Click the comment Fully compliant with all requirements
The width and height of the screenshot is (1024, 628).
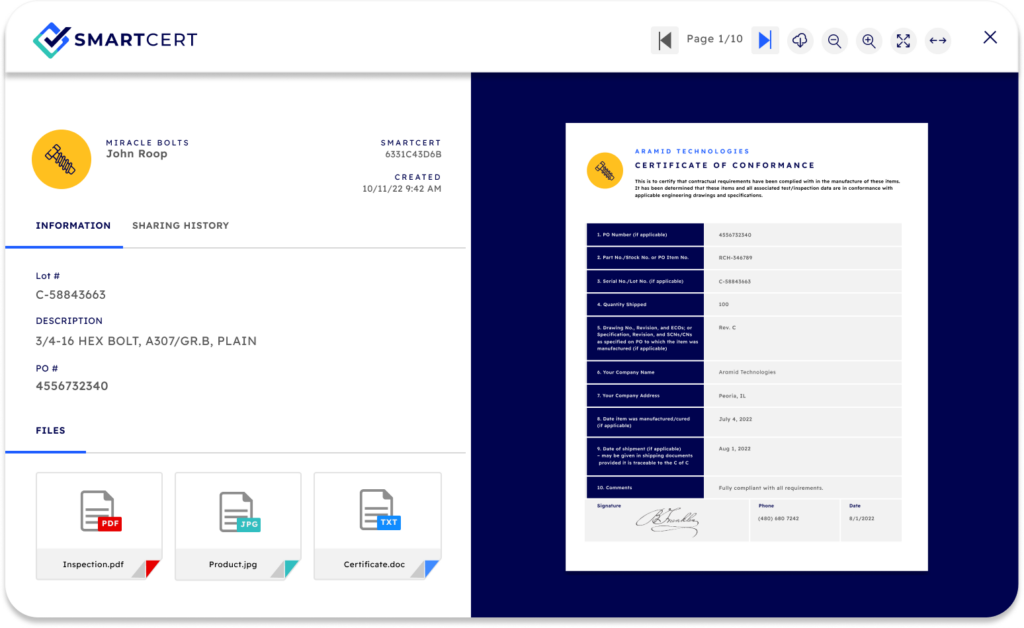(771, 488)
